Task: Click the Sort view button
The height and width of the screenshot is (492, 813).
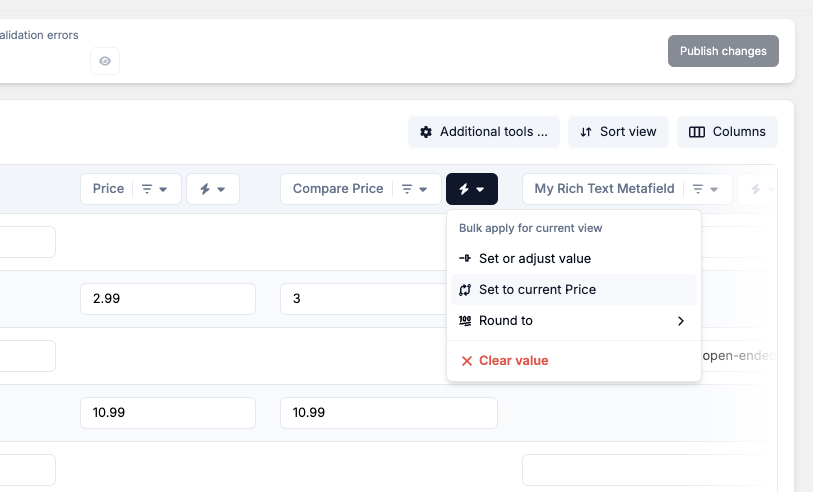Action: (x=618, y=132)
